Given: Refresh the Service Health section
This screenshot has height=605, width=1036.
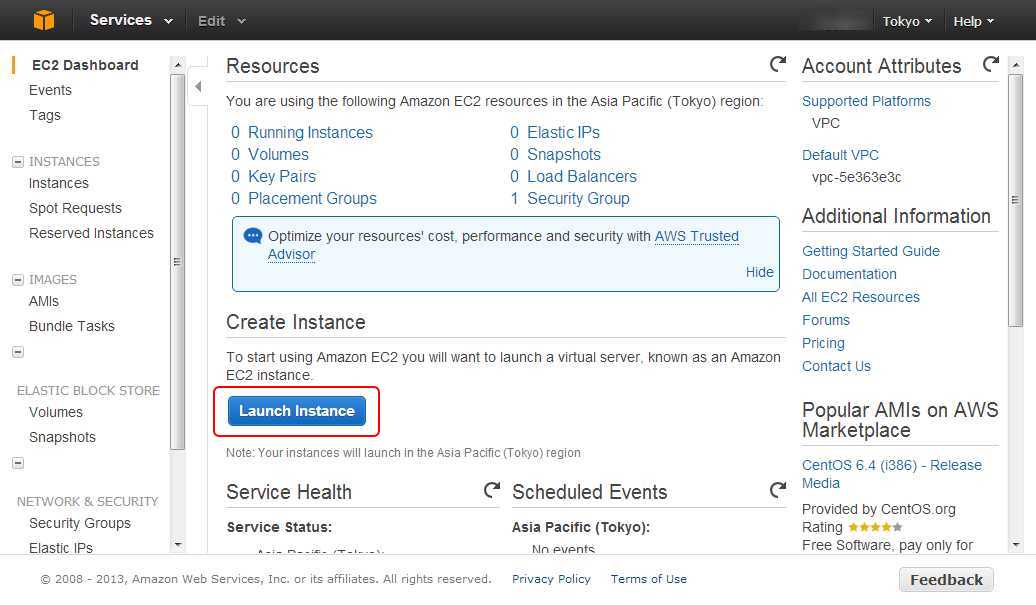Looking at the screenshot, I should pyautogui.click(x=491, y=490).
